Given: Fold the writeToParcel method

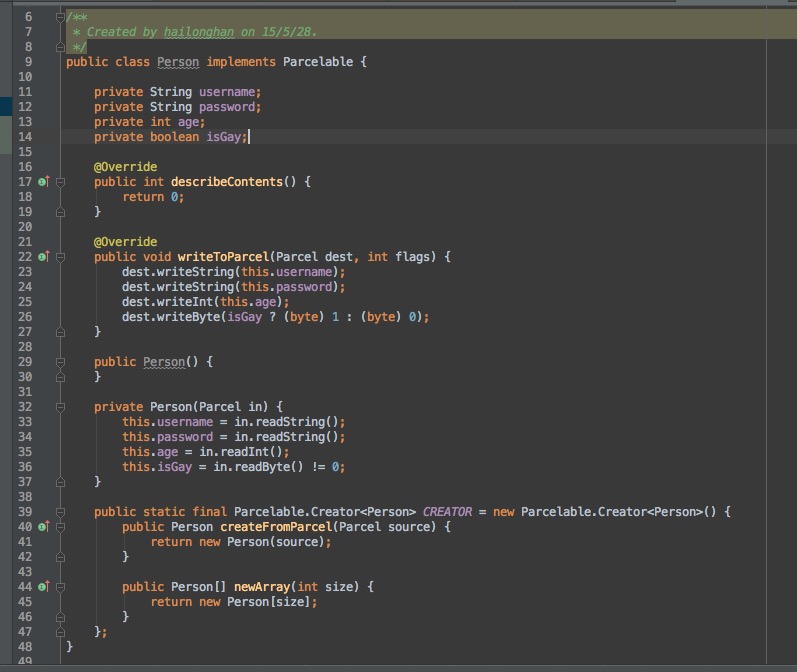Looking at the screenshot, I should click(60, 257).
